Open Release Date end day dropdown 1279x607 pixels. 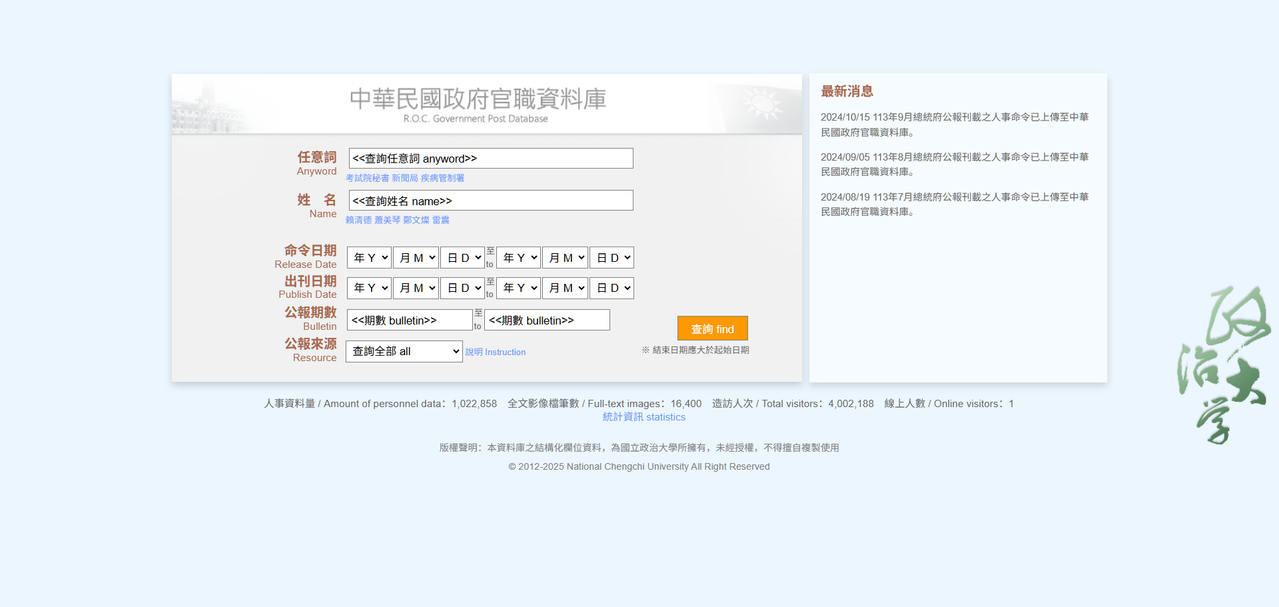click(612, 258)
